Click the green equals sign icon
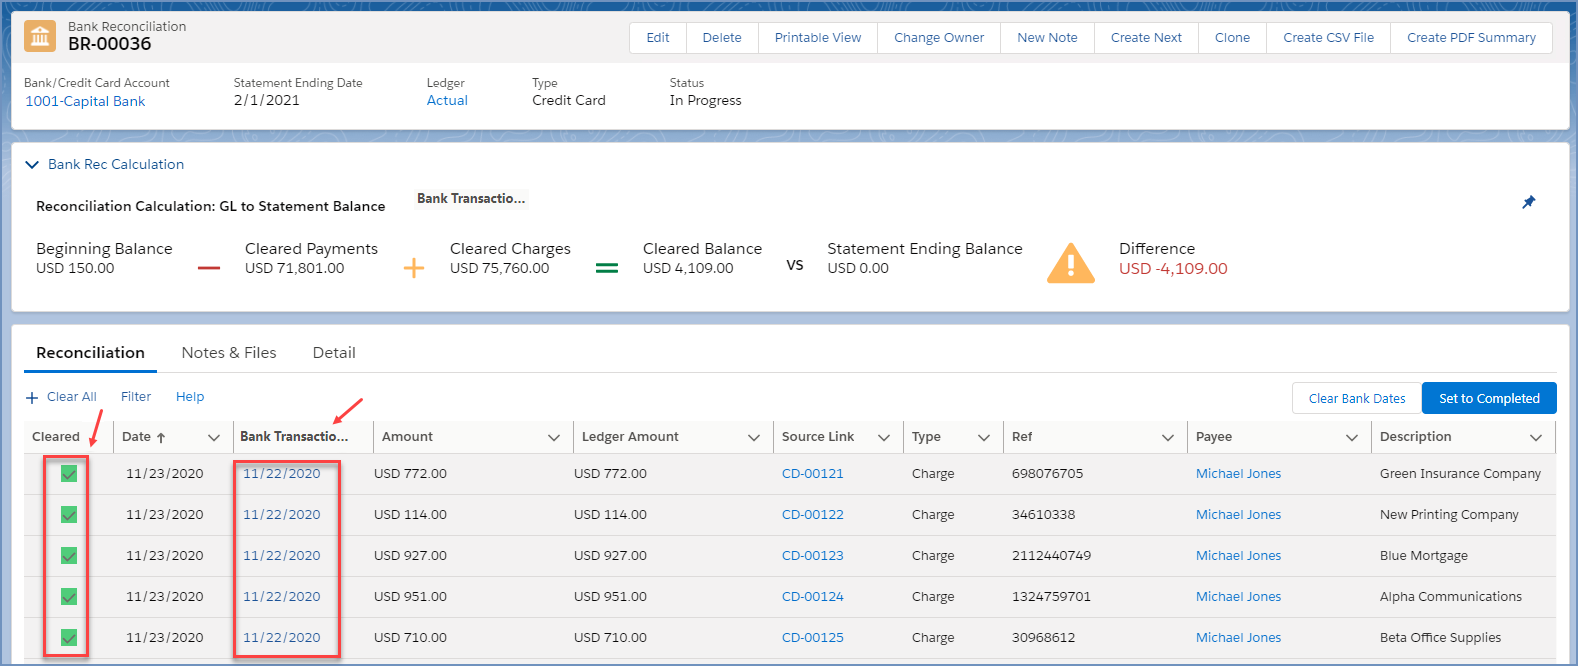Screen dimensions: 1578x666 pos(606,268)
